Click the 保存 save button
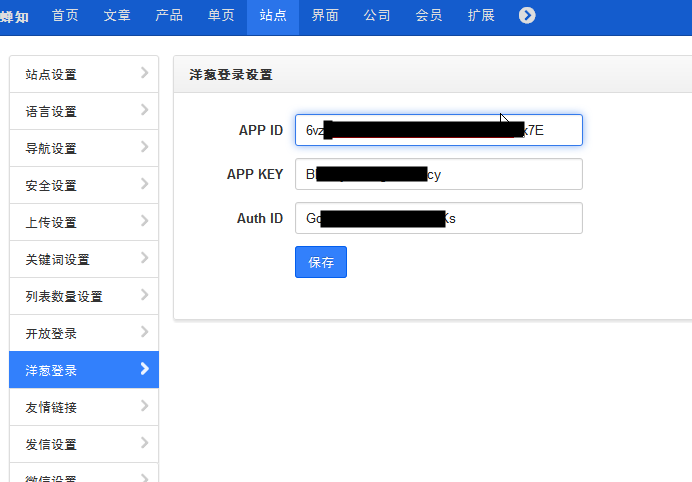692x482 pixels. point(320,262)
